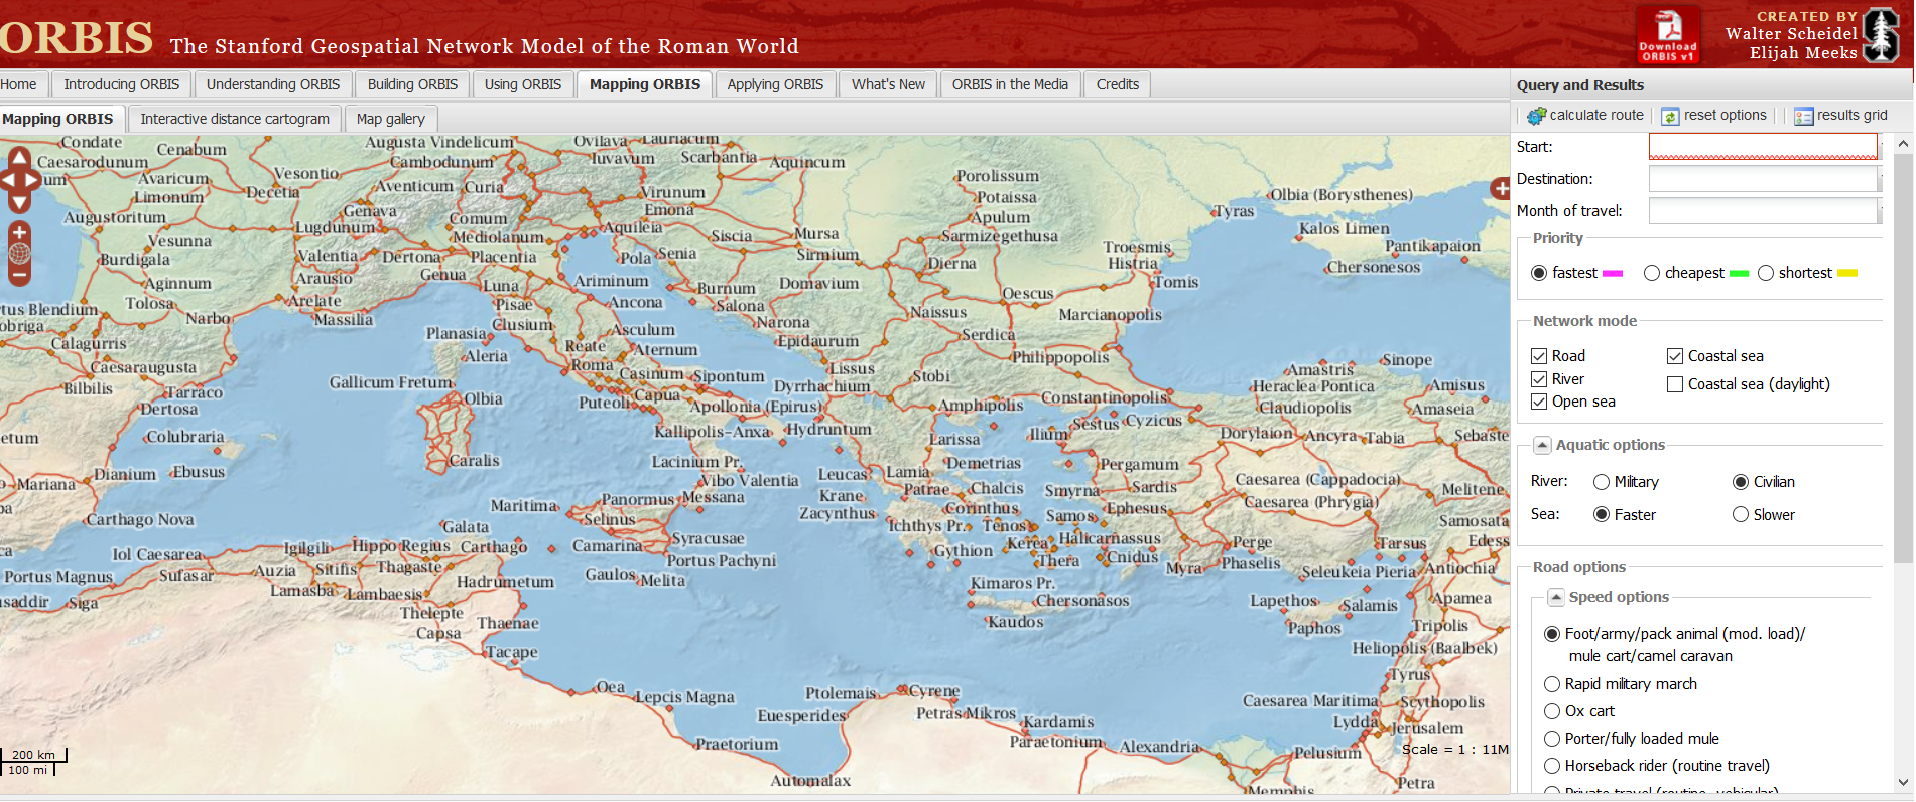Click the query panel scrollbar up arrow
The height and width of the screenshot is (802, 1916).
click(x=1904, y=144)
